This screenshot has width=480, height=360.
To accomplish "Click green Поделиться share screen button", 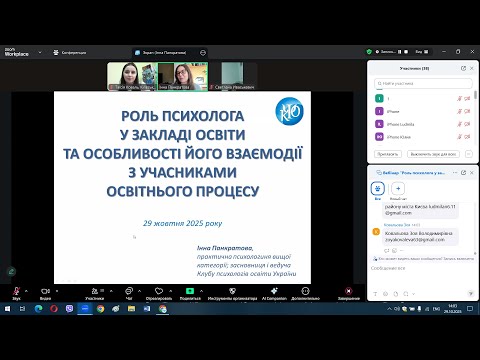I will [x=190, y=293].
